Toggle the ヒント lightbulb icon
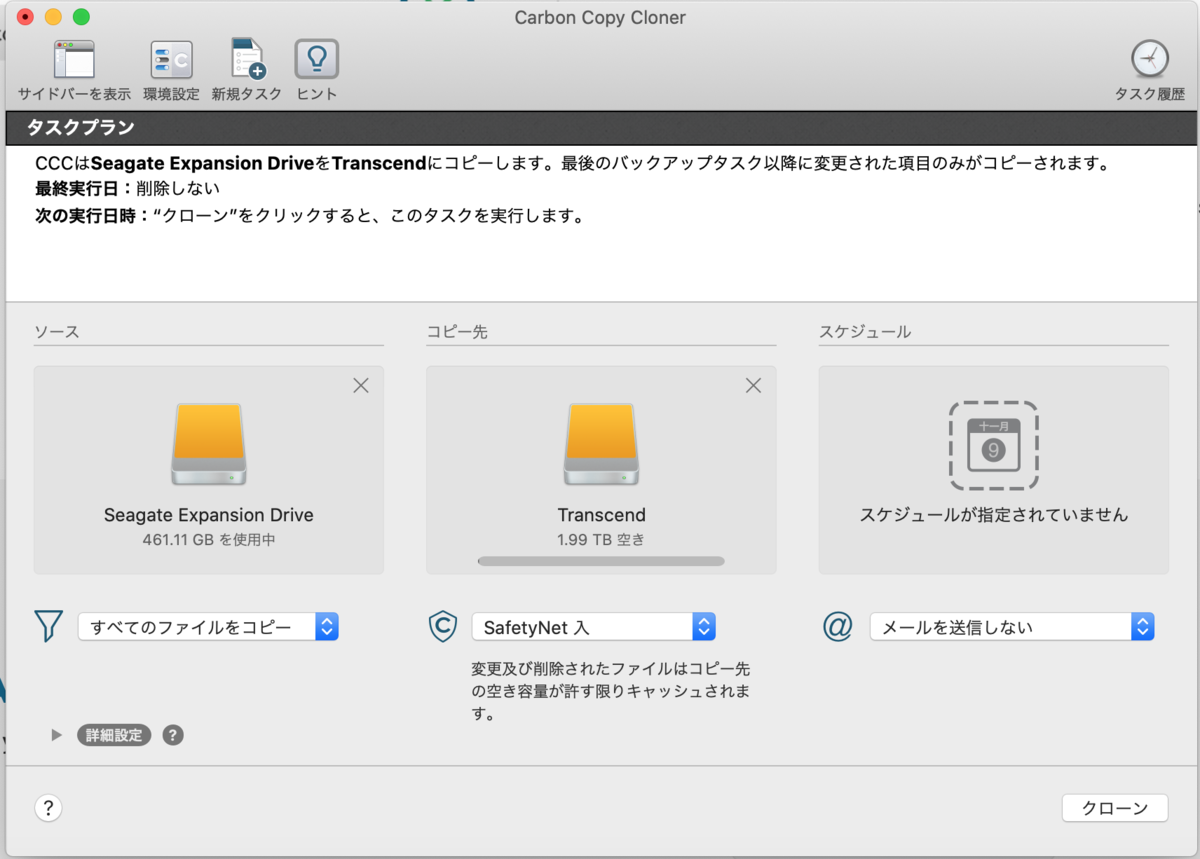This screenshot has width=1200, height=859. coord(316,60)
